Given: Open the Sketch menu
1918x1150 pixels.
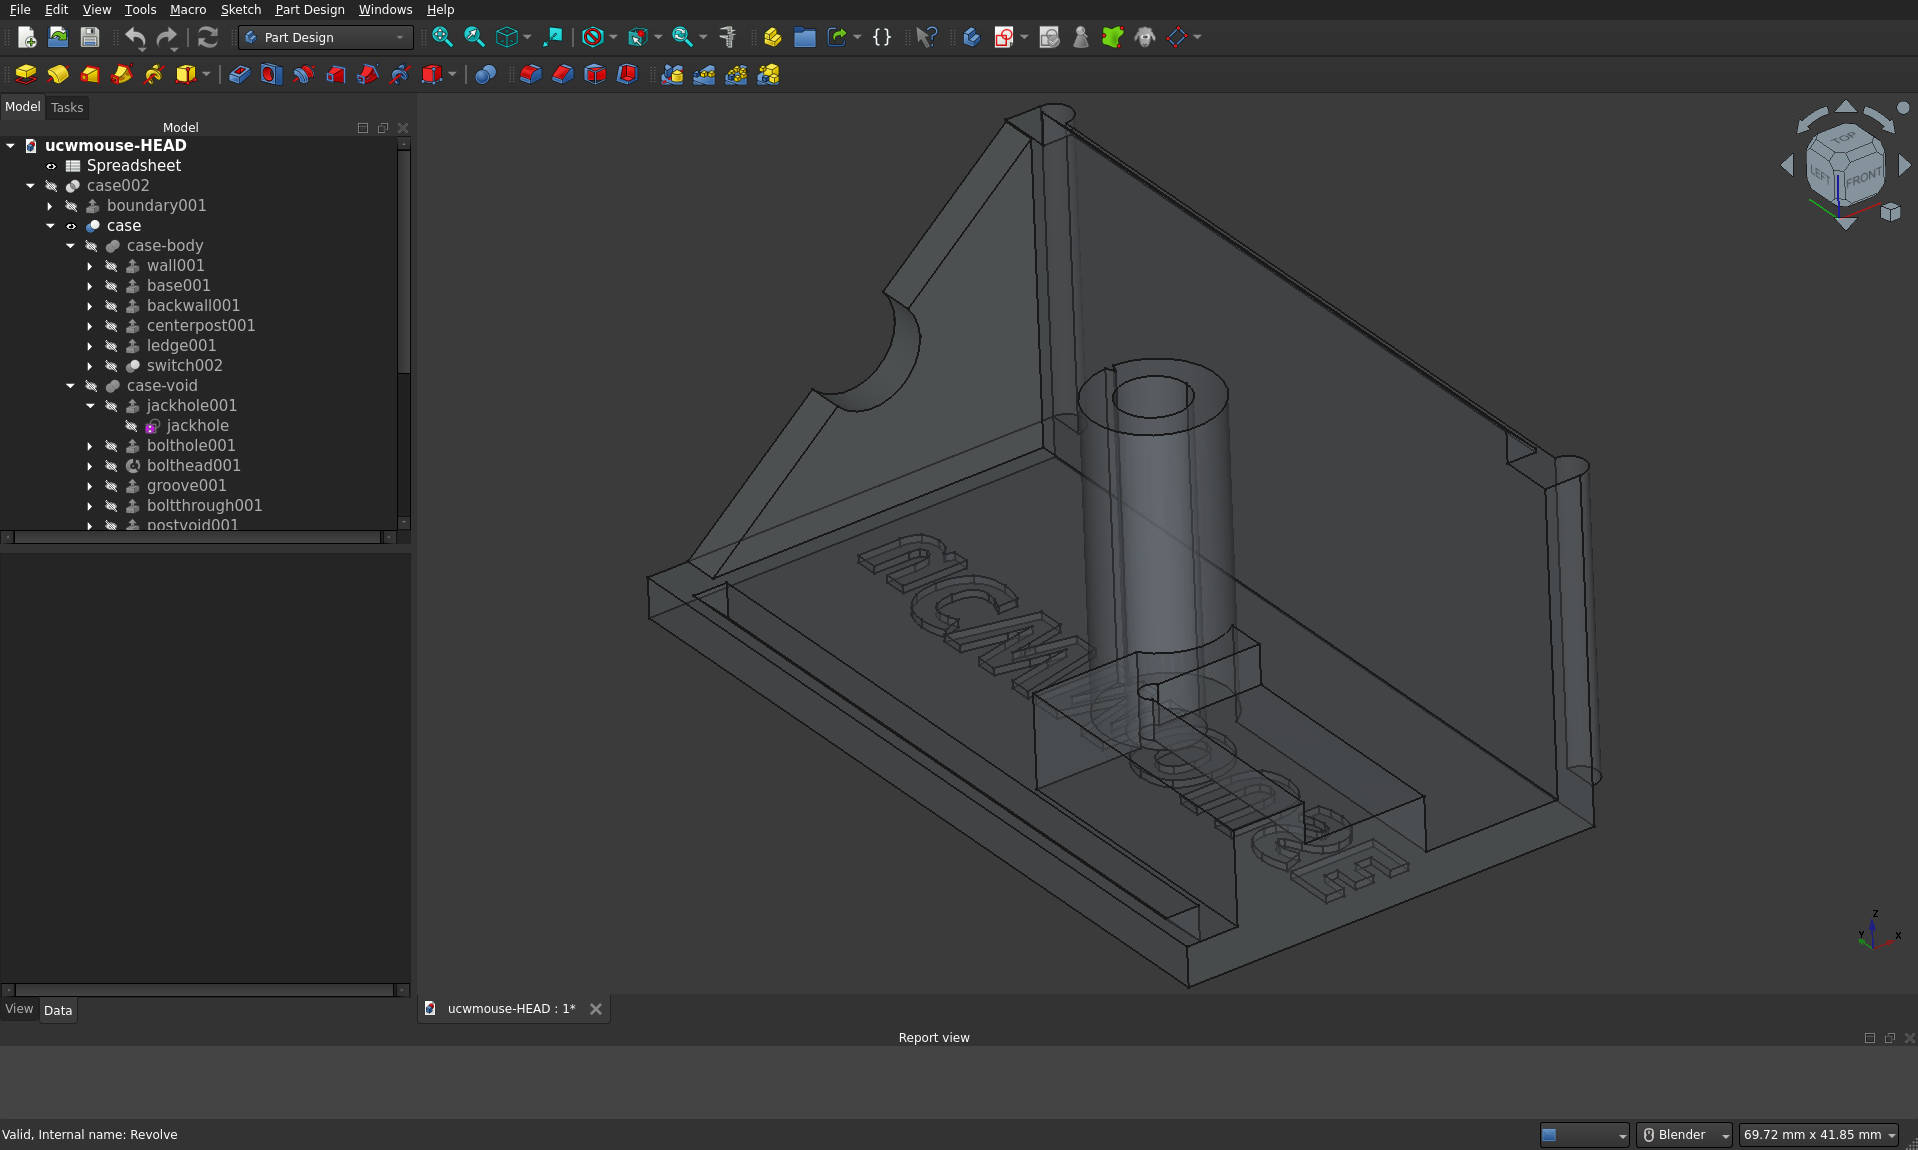Looking at the screenshot, I should click(x=240, y=9).
